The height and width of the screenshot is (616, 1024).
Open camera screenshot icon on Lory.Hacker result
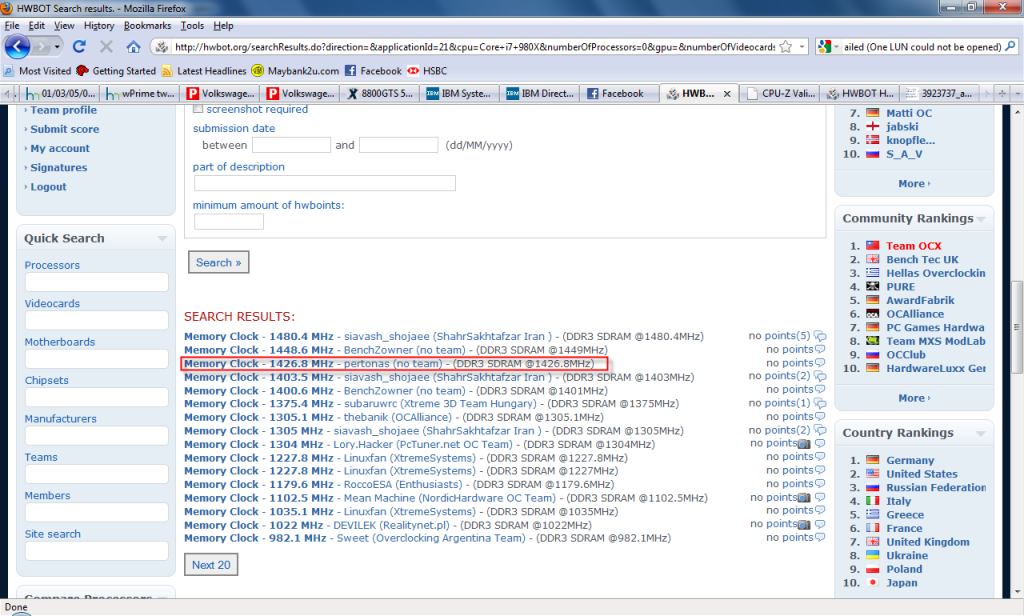805,443
